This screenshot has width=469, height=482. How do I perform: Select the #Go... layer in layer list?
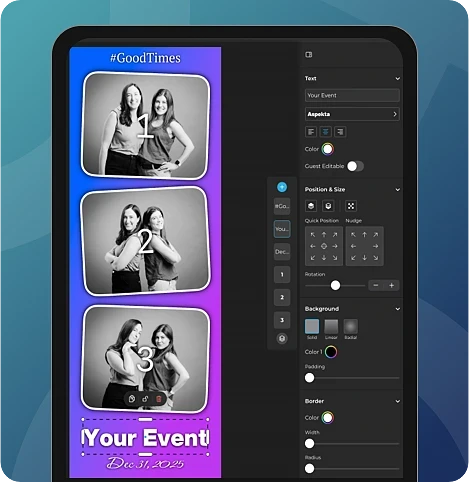(282, 206)
